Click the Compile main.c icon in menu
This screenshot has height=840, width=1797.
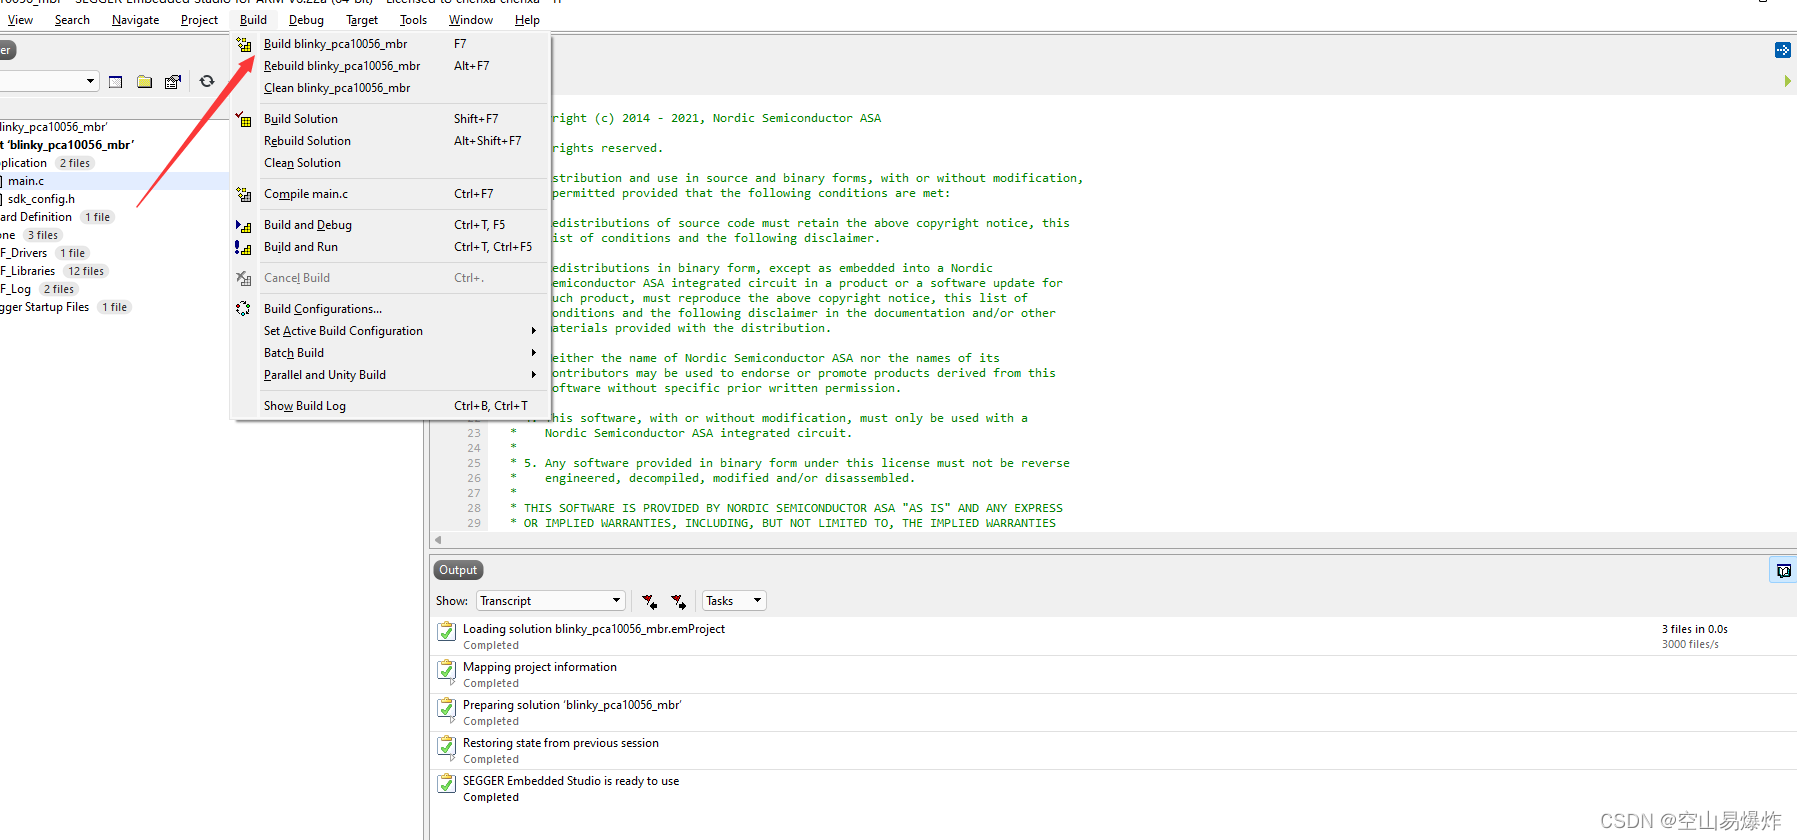243,194
